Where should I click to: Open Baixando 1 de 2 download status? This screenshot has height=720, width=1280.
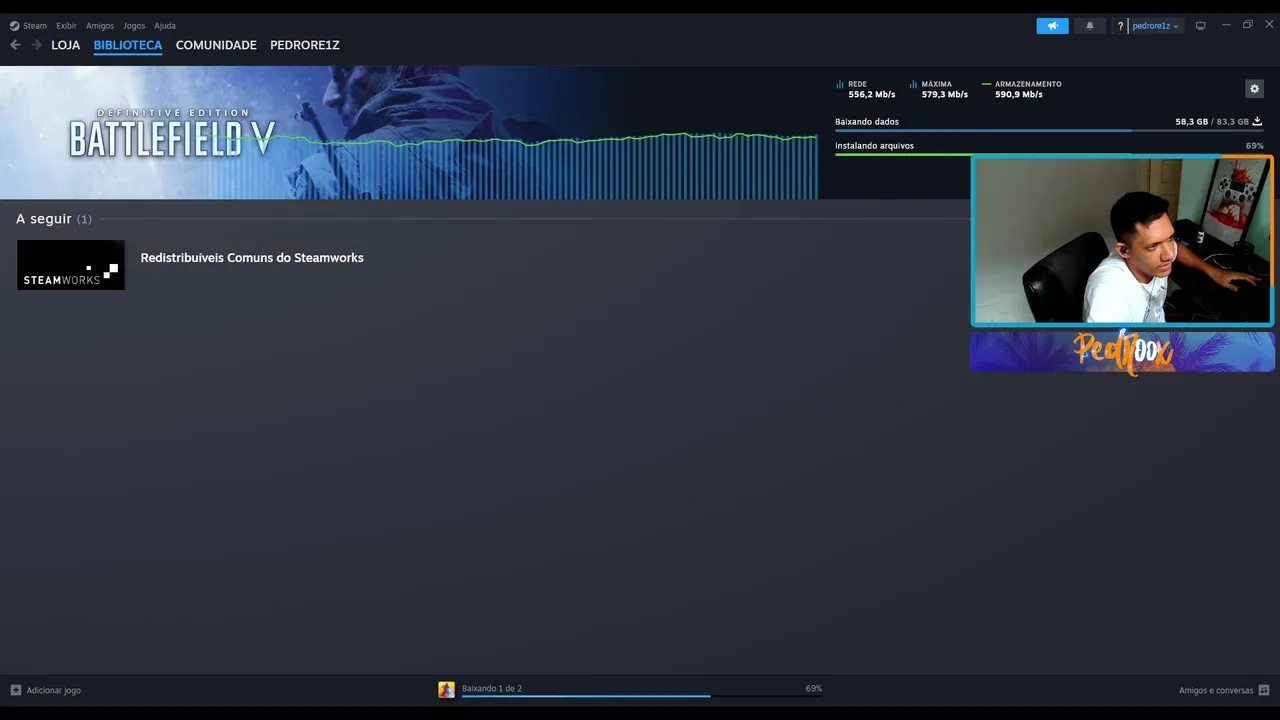point(492,688)
